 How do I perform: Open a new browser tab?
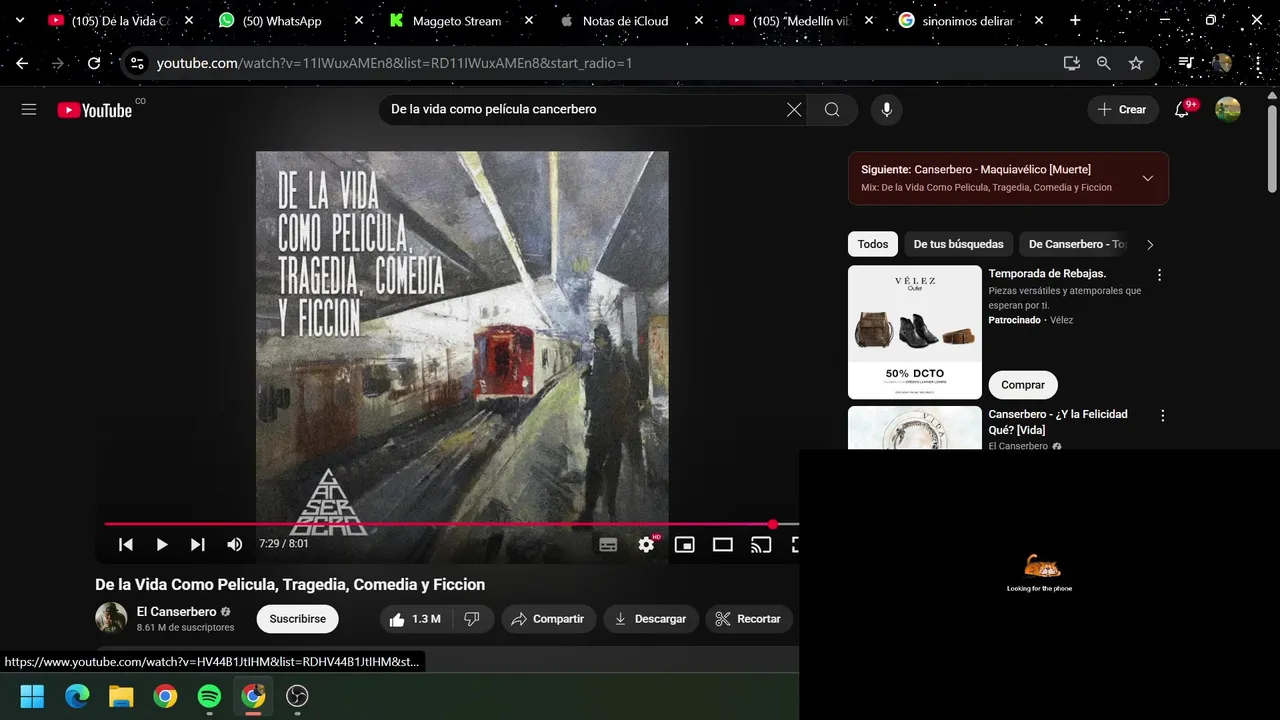click(1075, 20)
